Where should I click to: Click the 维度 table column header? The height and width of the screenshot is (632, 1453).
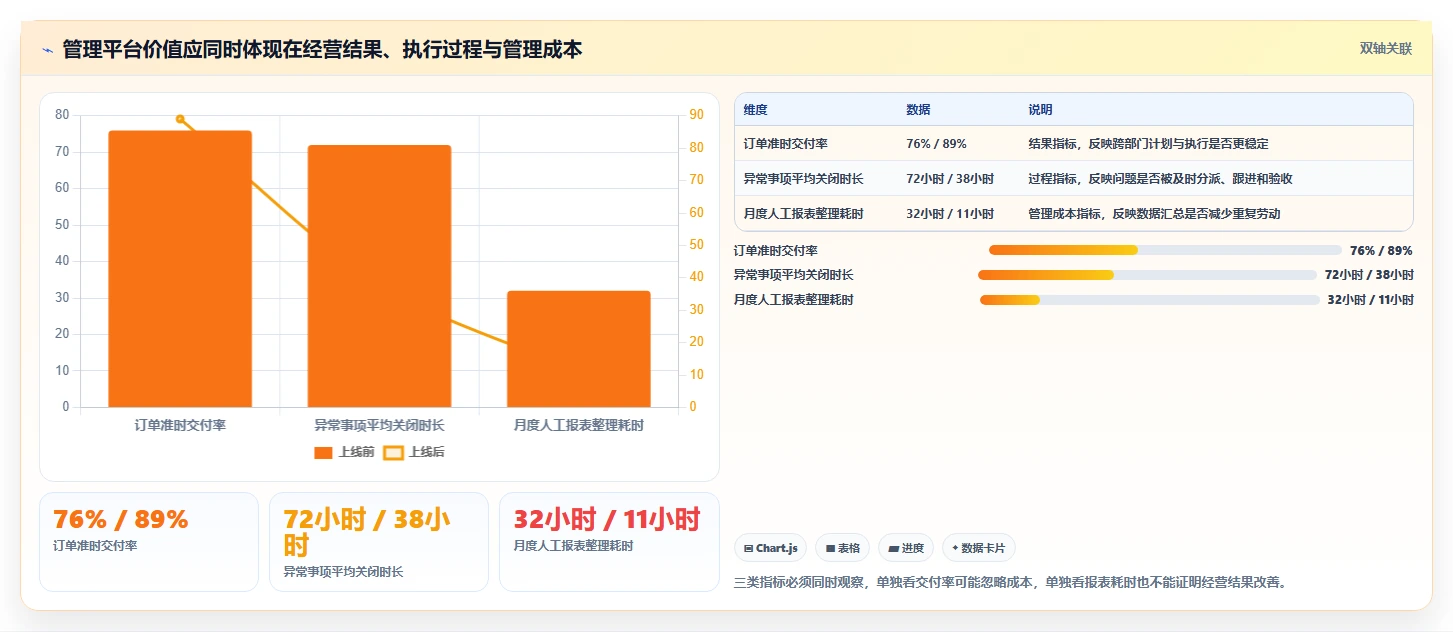755,110
